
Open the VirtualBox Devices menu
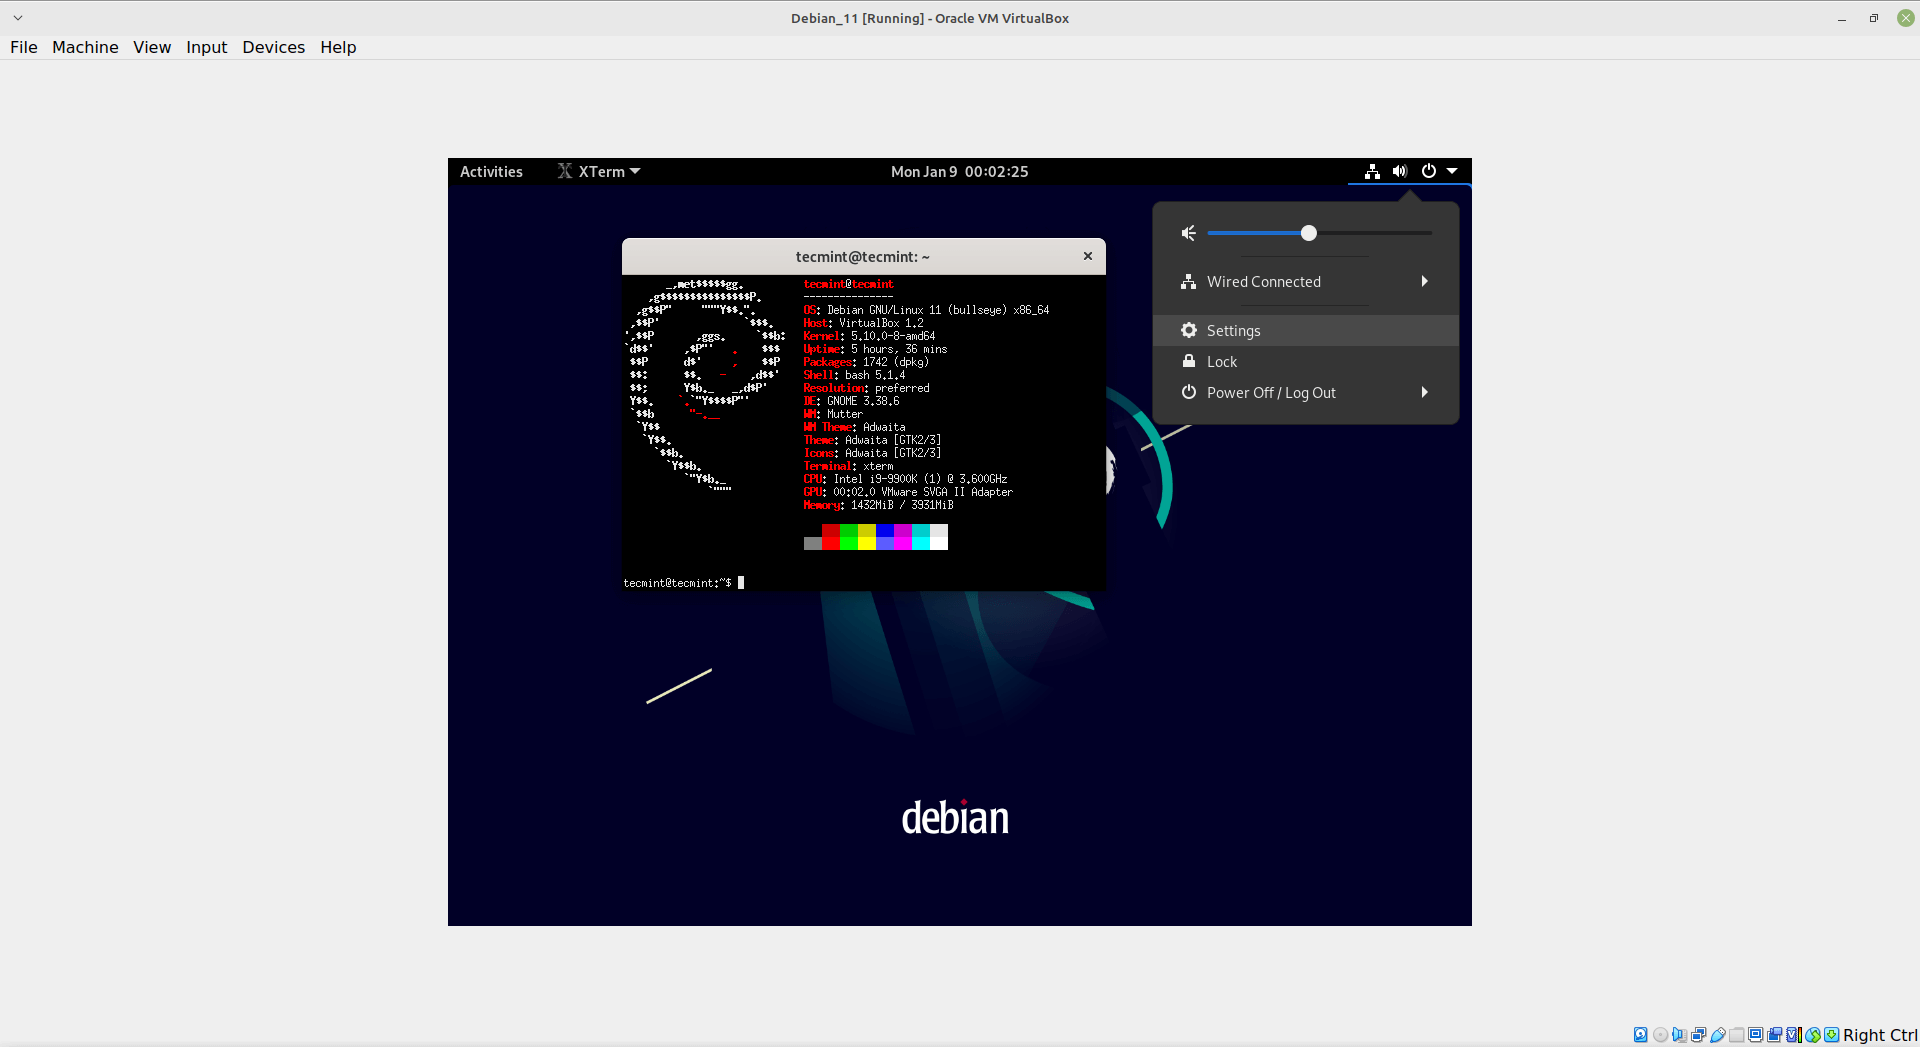(x=273, y=47)
